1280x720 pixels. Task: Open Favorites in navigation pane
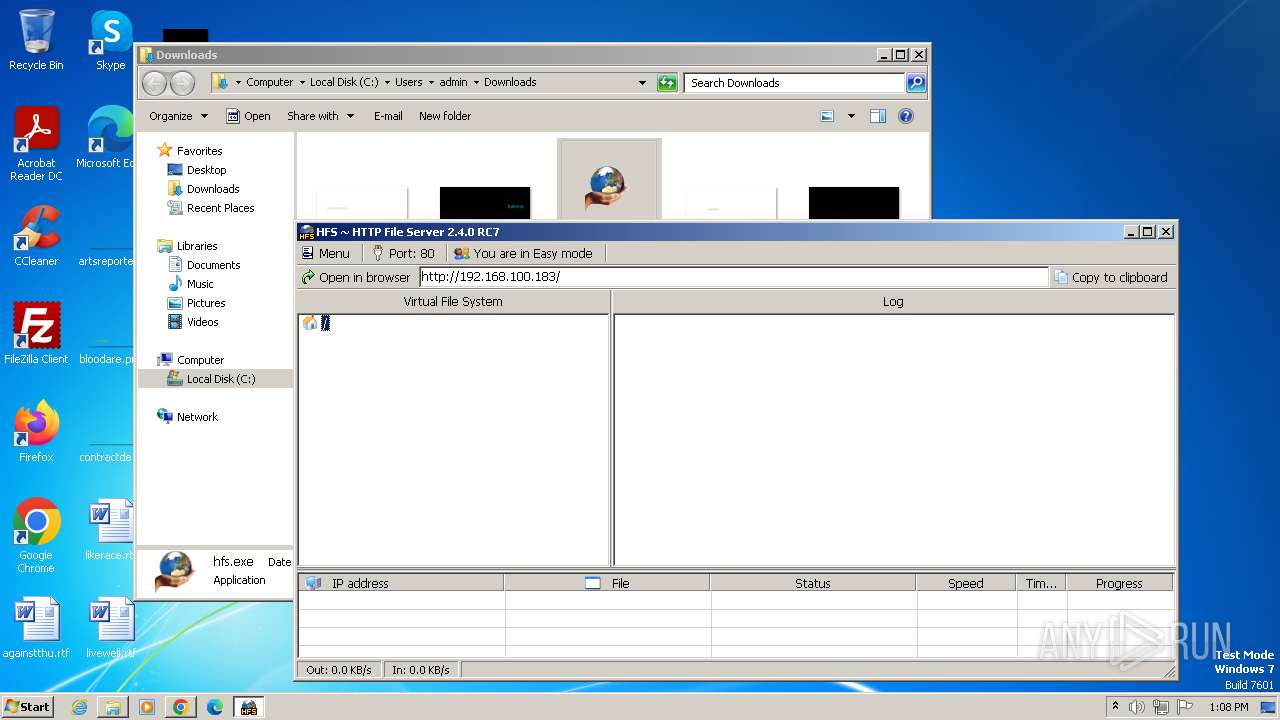click(199, 151)
